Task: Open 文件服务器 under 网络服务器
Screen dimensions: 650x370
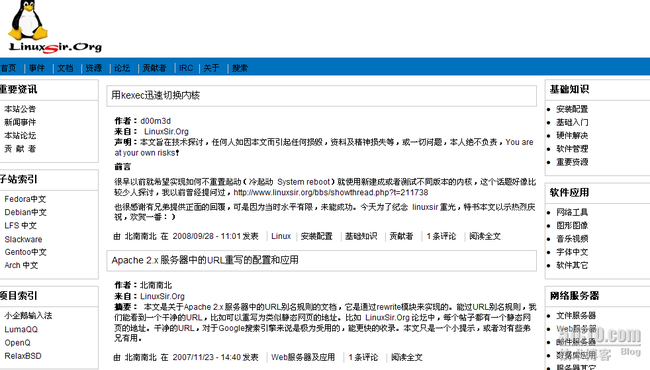Action: pyautogui.click(x=576, y=316)
